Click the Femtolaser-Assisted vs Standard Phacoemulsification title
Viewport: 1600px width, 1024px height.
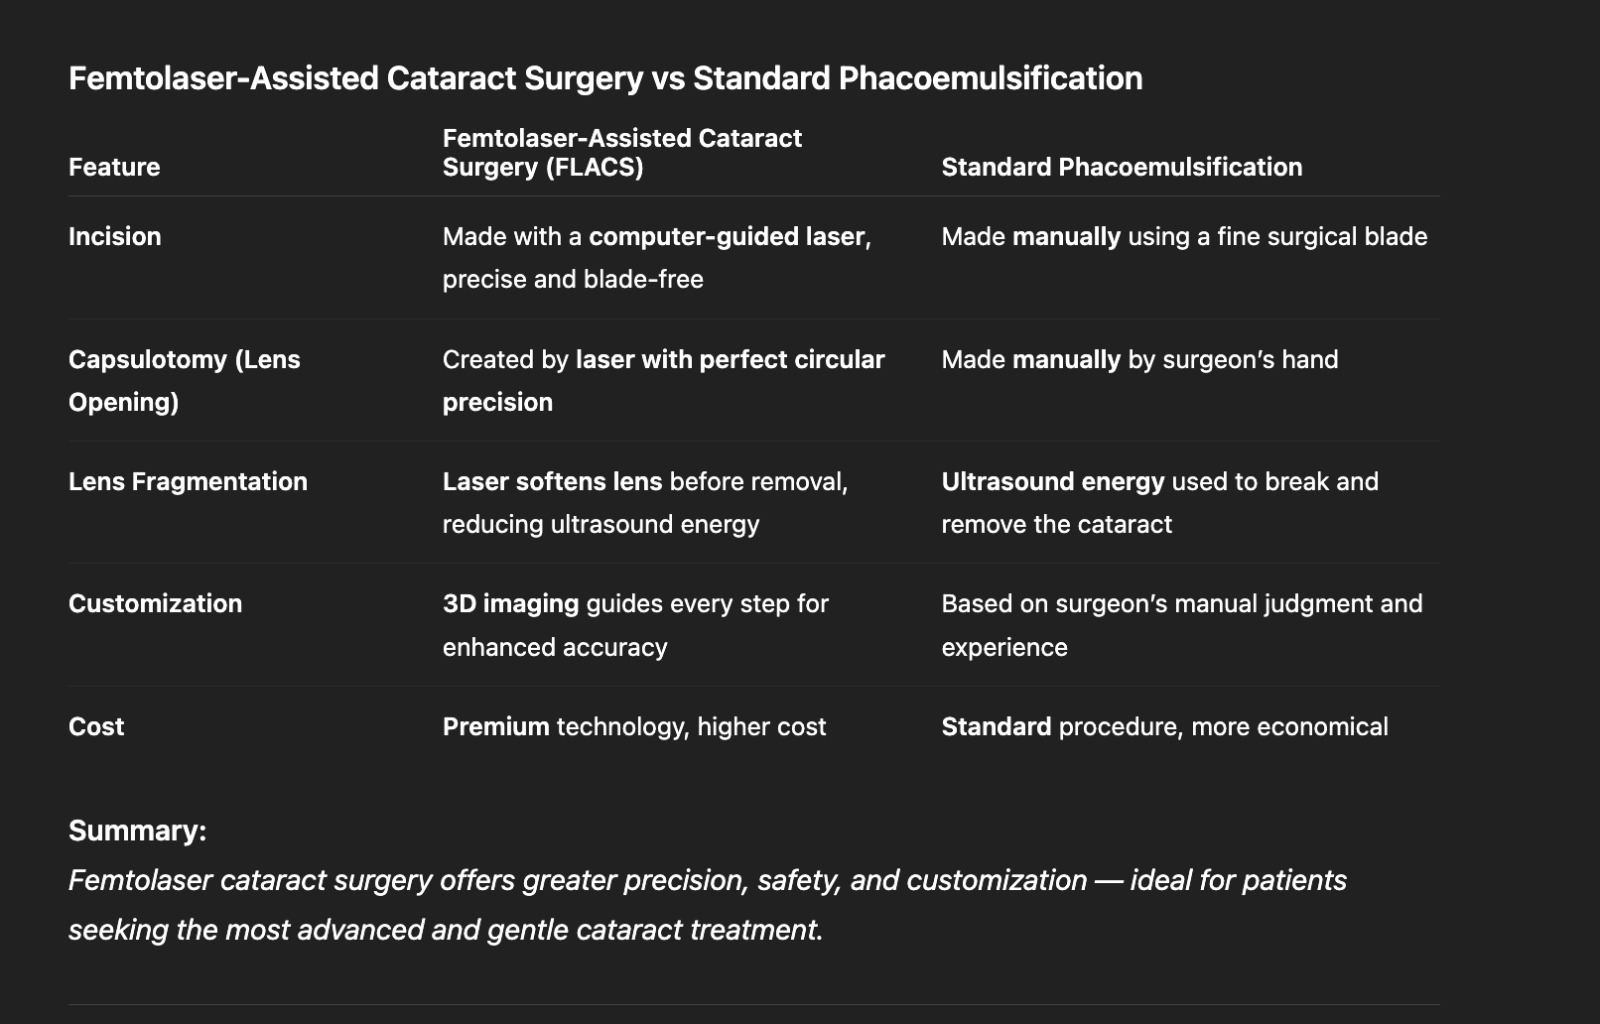click(605, 78)
